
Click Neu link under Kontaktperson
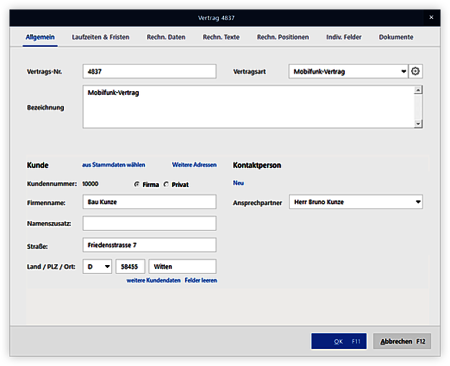point(238,183)
